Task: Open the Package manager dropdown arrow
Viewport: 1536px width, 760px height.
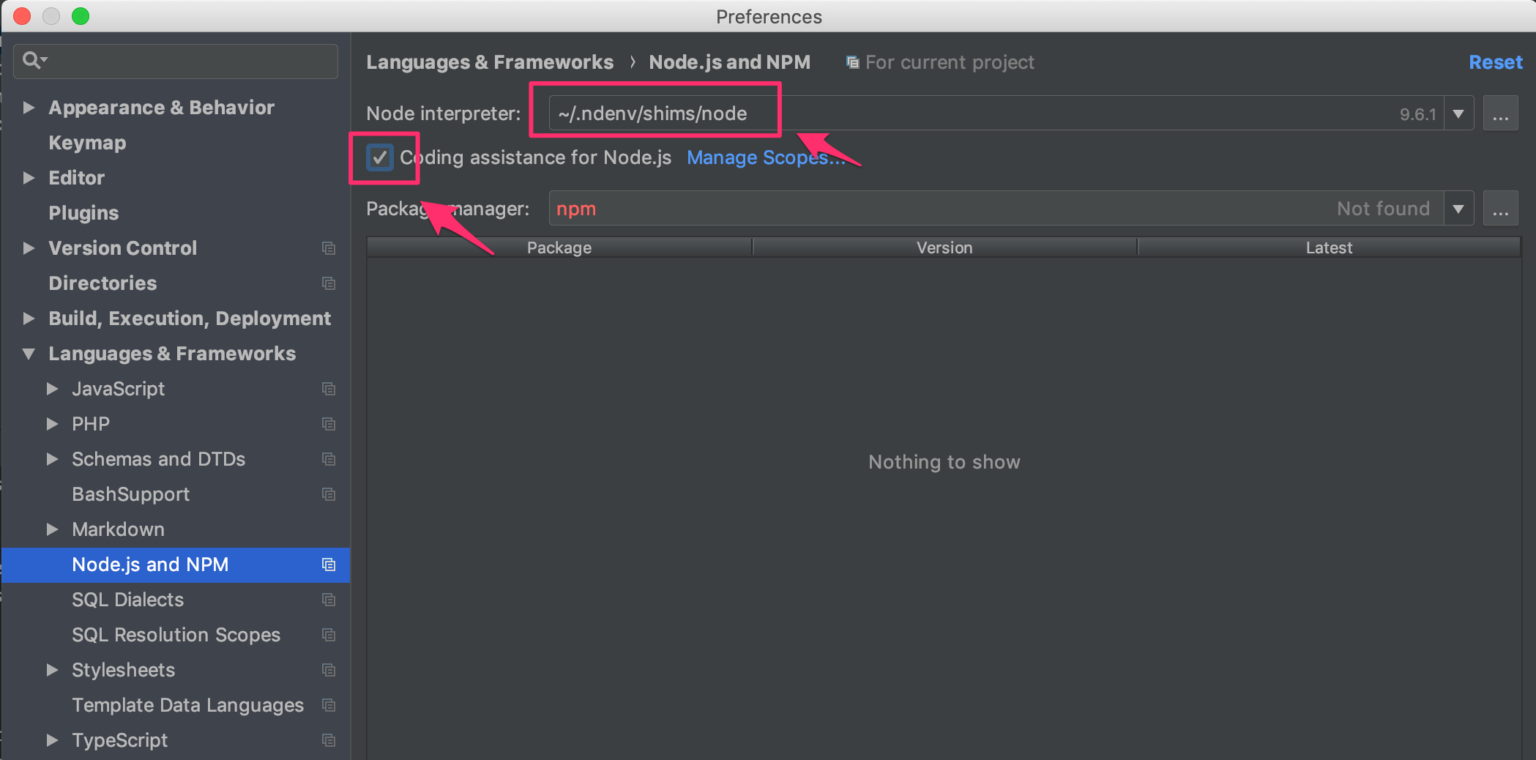Action: tap(1459, 209)
